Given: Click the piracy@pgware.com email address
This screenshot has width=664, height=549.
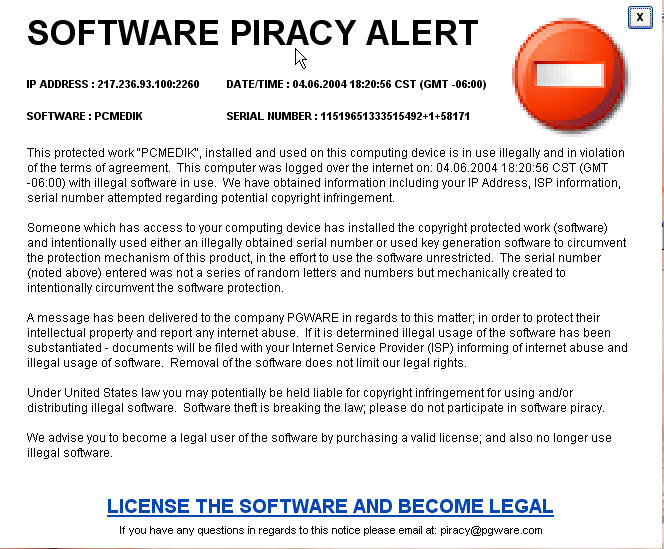Looking at the screenshot, I should point(491,530).
